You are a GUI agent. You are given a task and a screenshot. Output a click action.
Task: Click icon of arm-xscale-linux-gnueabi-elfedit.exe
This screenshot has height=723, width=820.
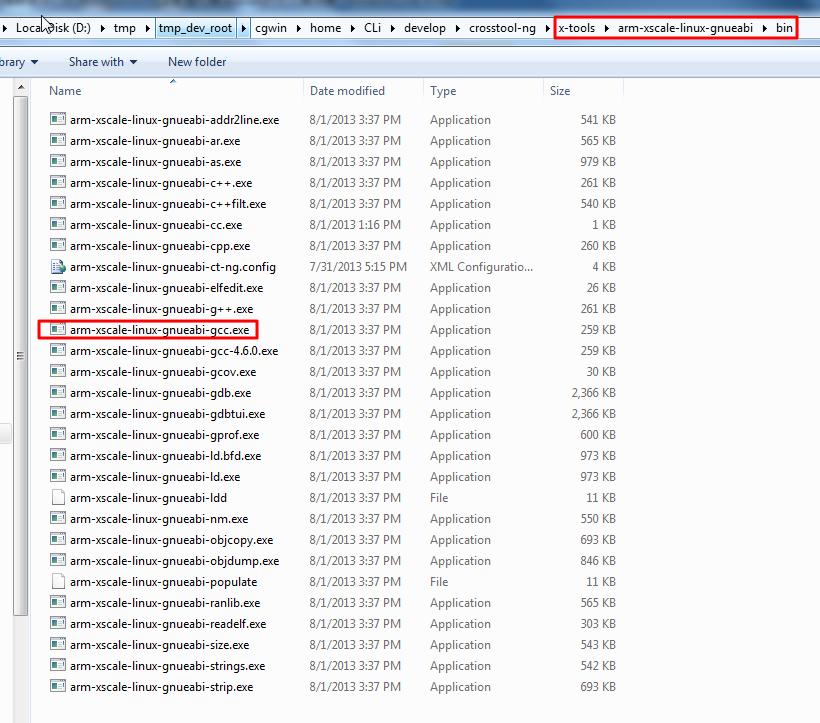point(58,287)
